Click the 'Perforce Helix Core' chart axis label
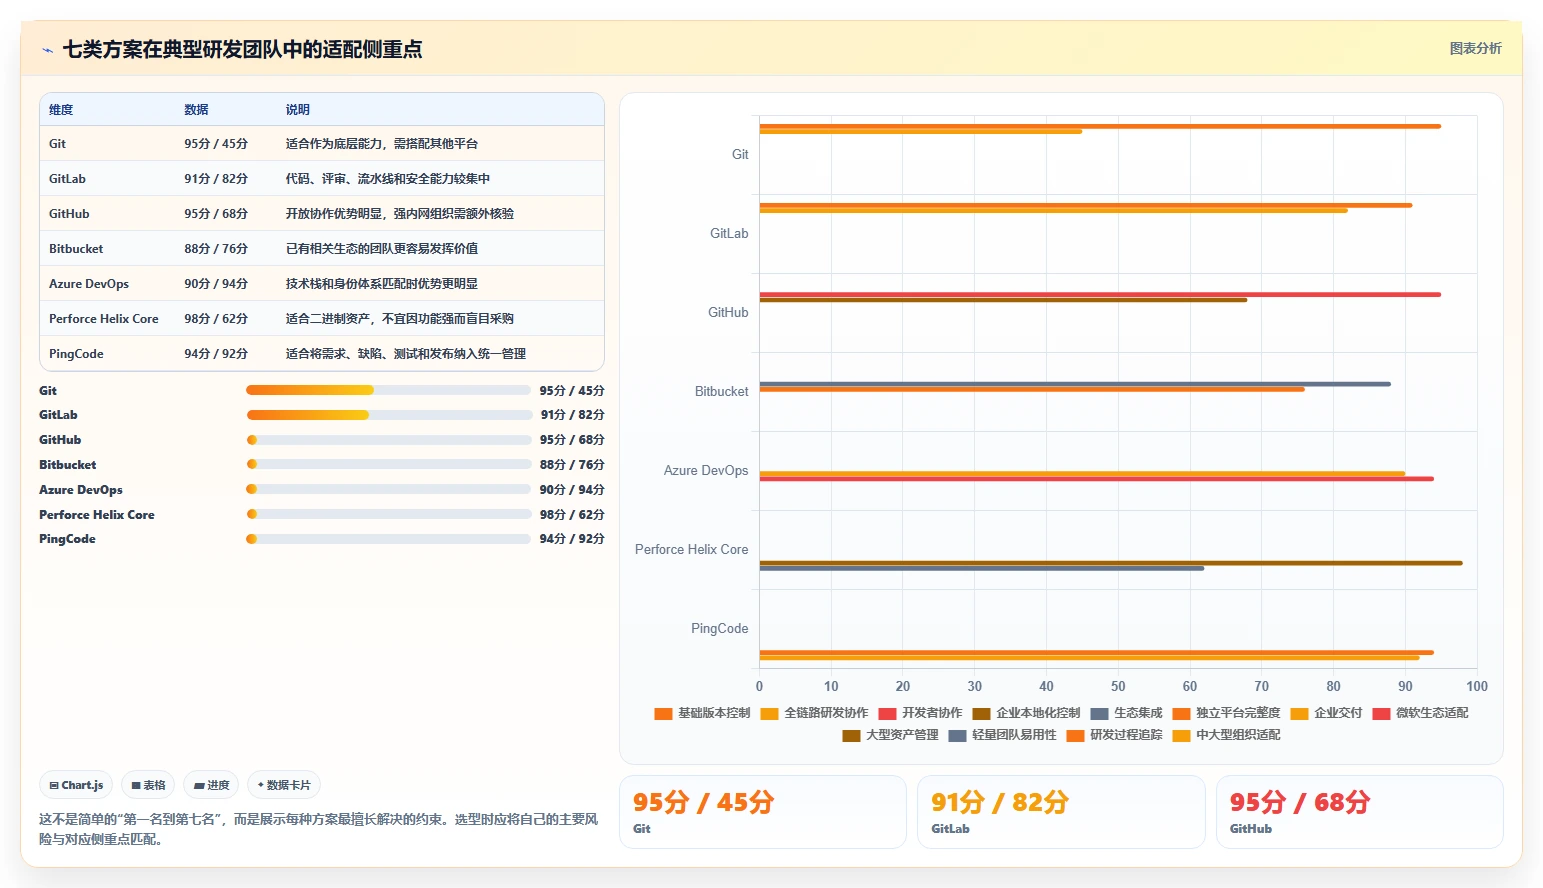 (x=691, y=549)
